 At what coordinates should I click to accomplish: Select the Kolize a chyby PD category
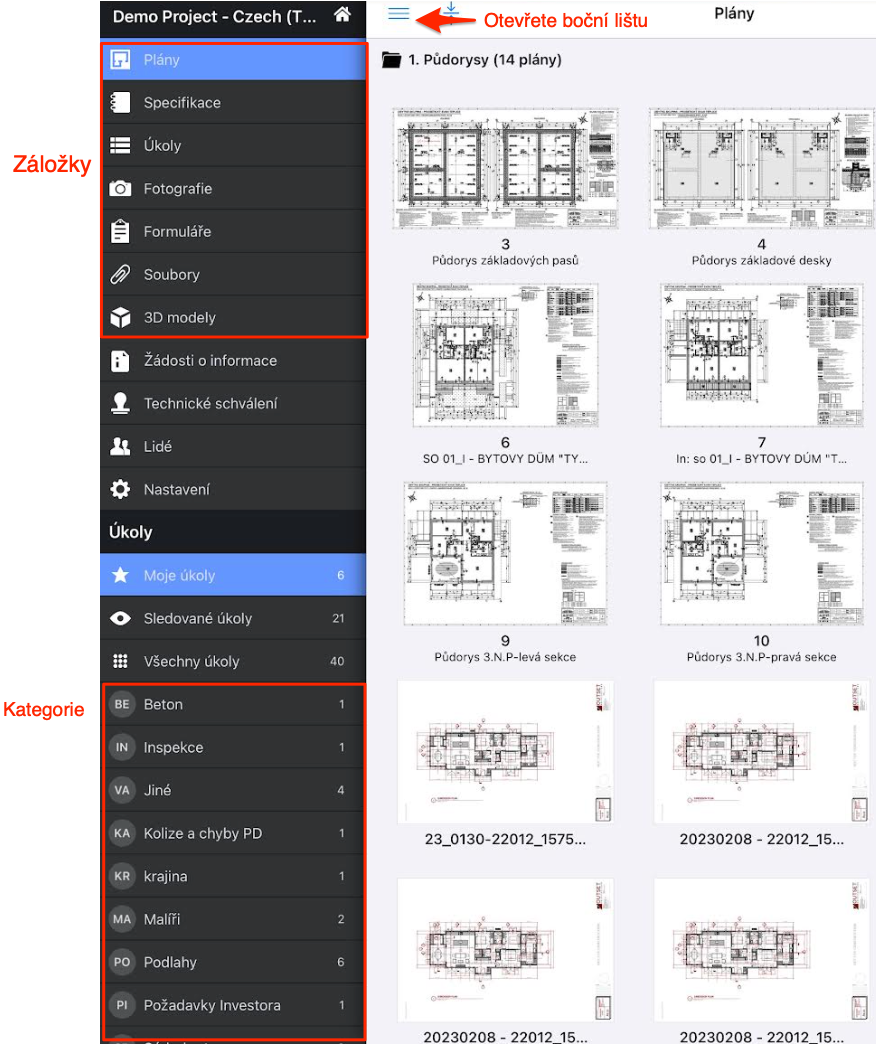(233, 833)
